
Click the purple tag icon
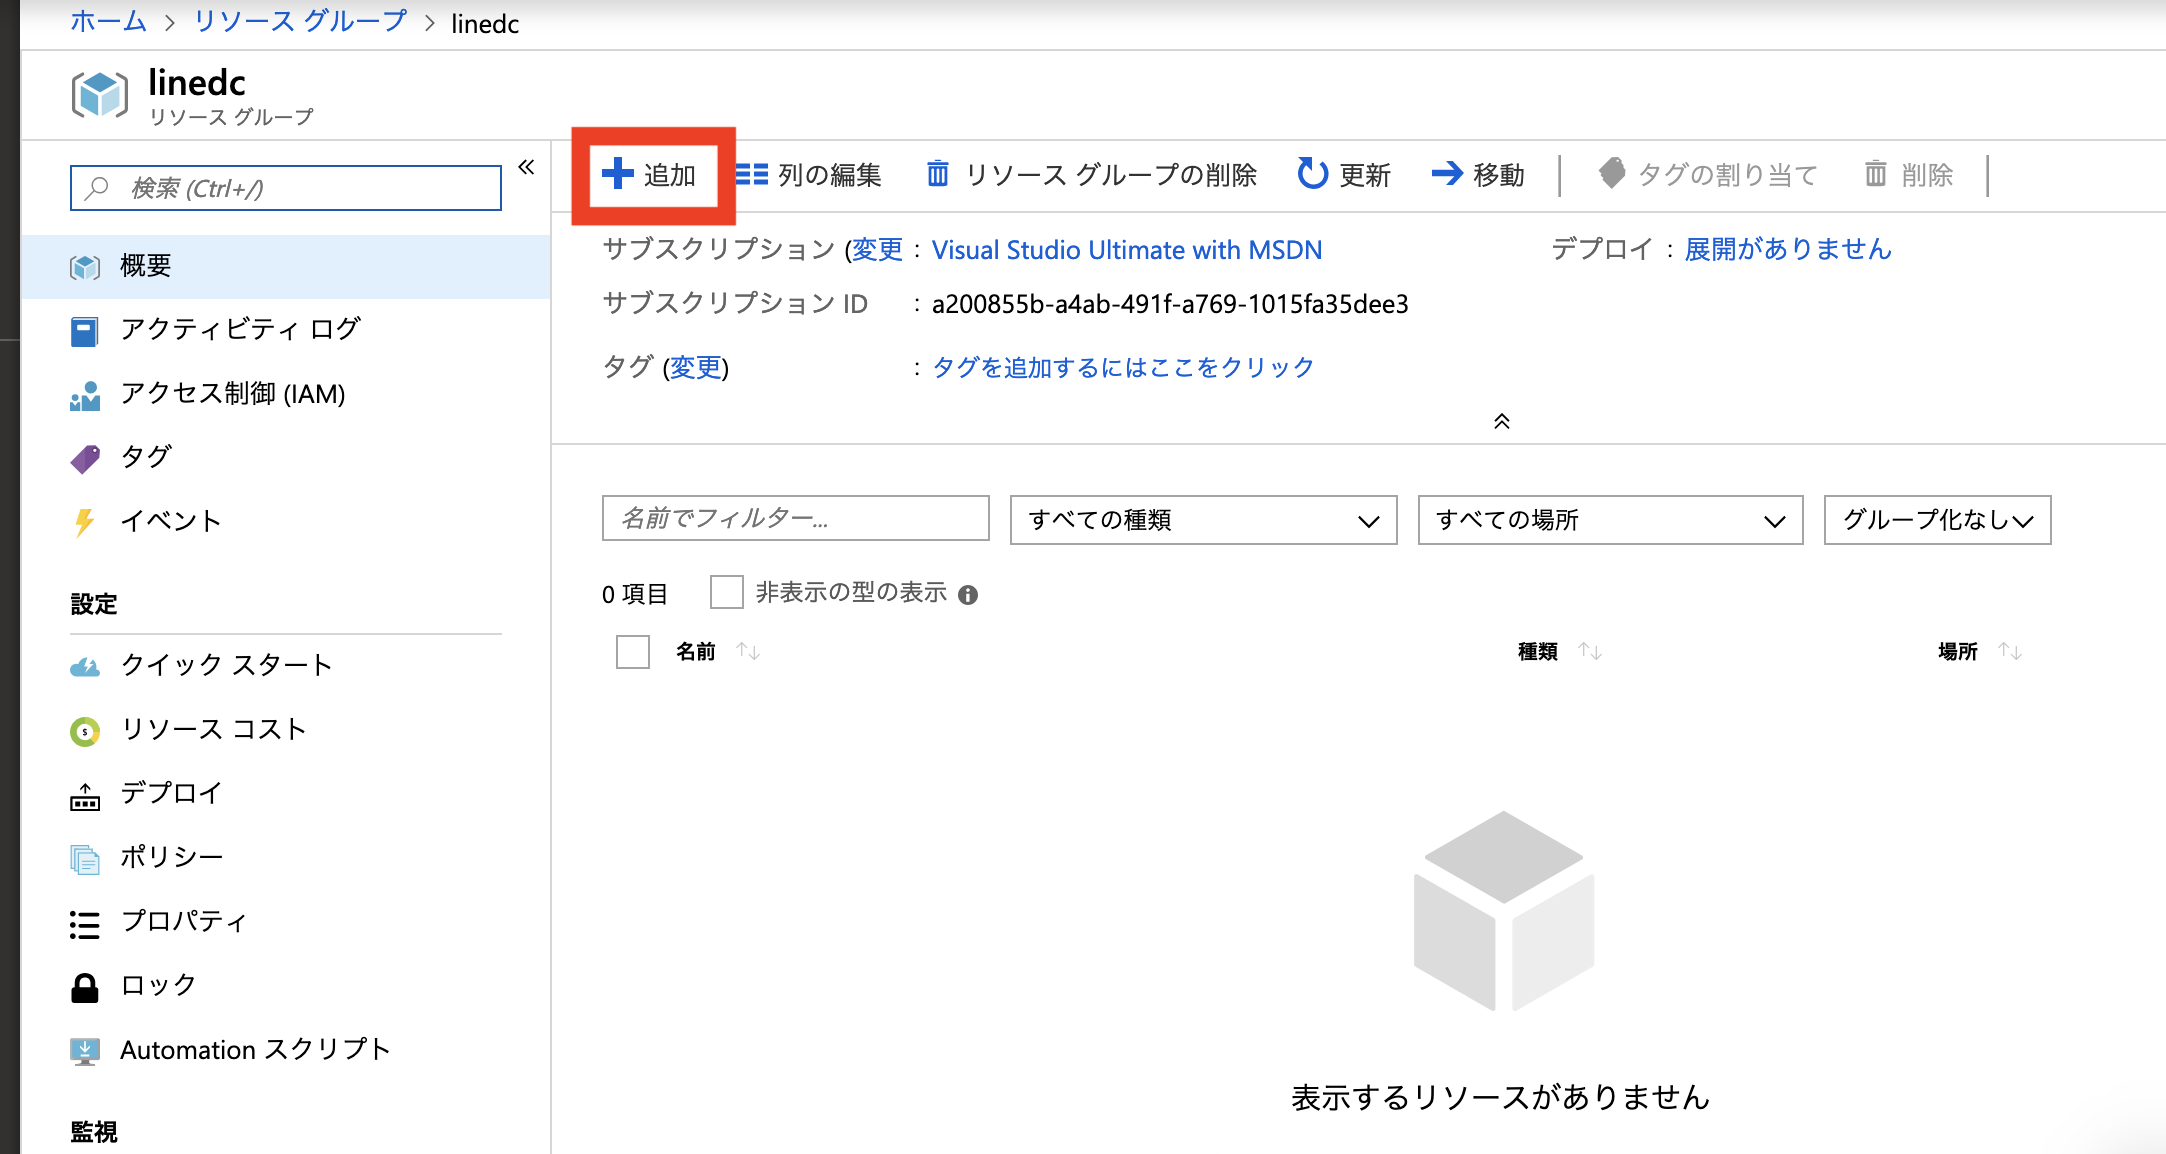pos(85,459)
